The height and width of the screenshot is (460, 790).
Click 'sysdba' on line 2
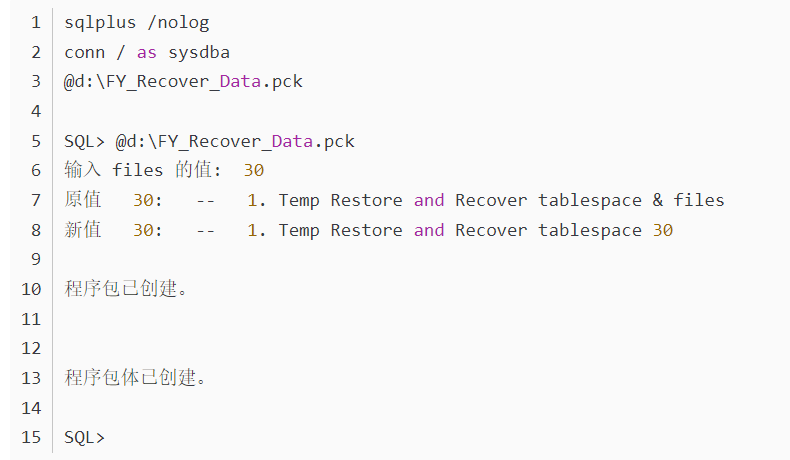199,52
